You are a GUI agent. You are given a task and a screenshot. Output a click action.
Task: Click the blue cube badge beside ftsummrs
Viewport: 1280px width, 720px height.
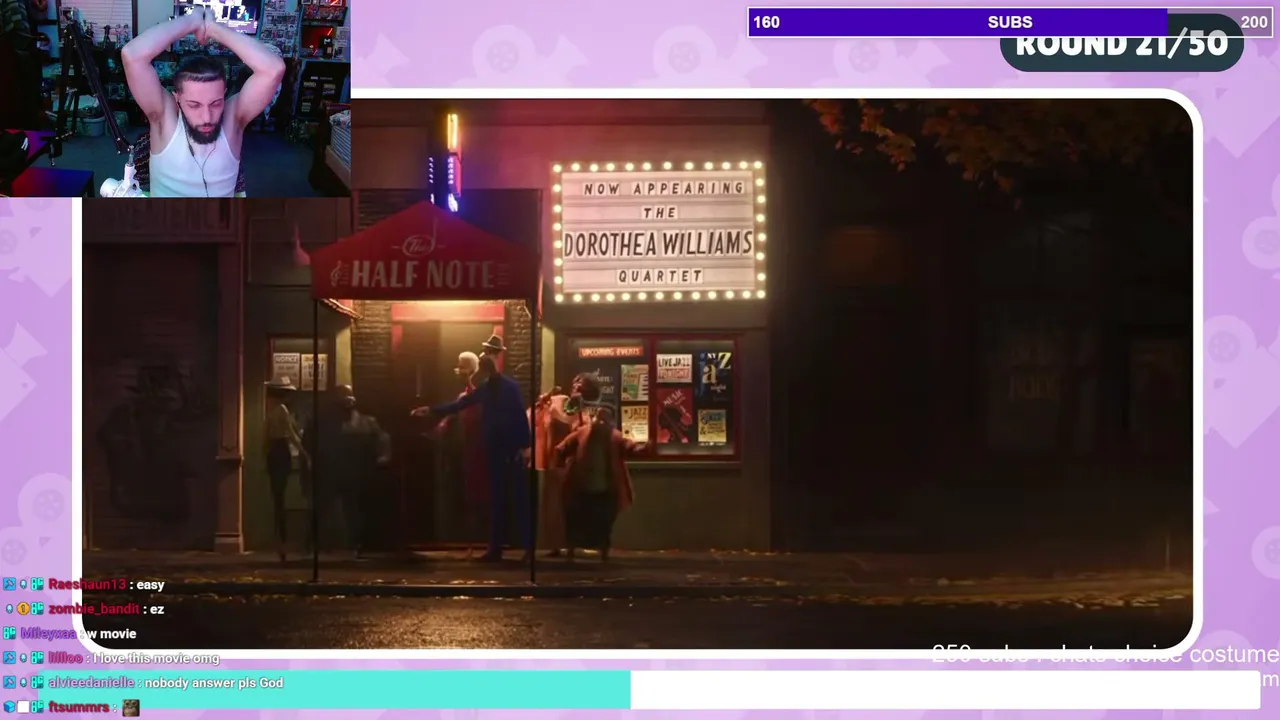pyautogui.click(x=9, y=707)
